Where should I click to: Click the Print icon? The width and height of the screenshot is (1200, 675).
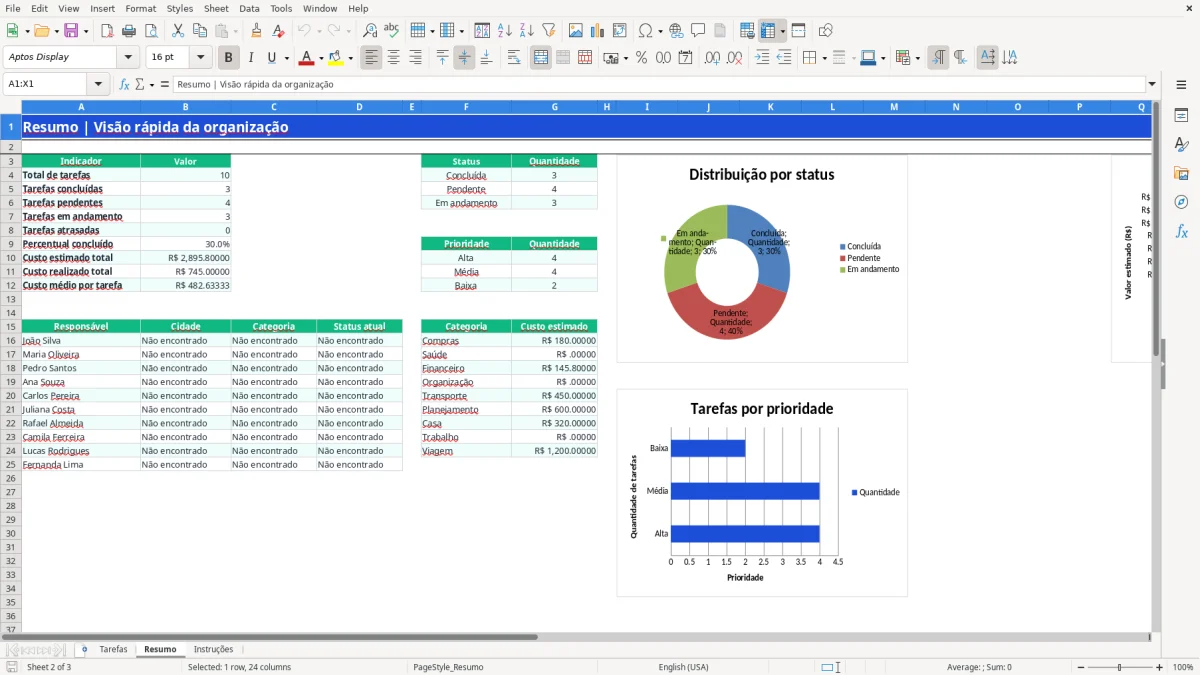(128, 31)
